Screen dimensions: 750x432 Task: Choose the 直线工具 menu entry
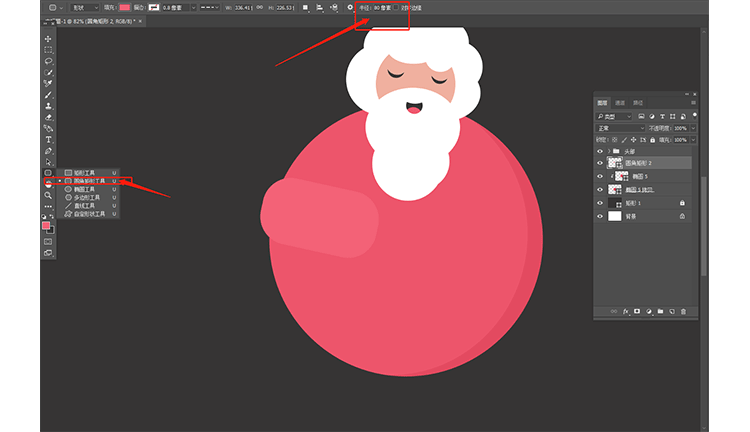(x=88, y=206)
